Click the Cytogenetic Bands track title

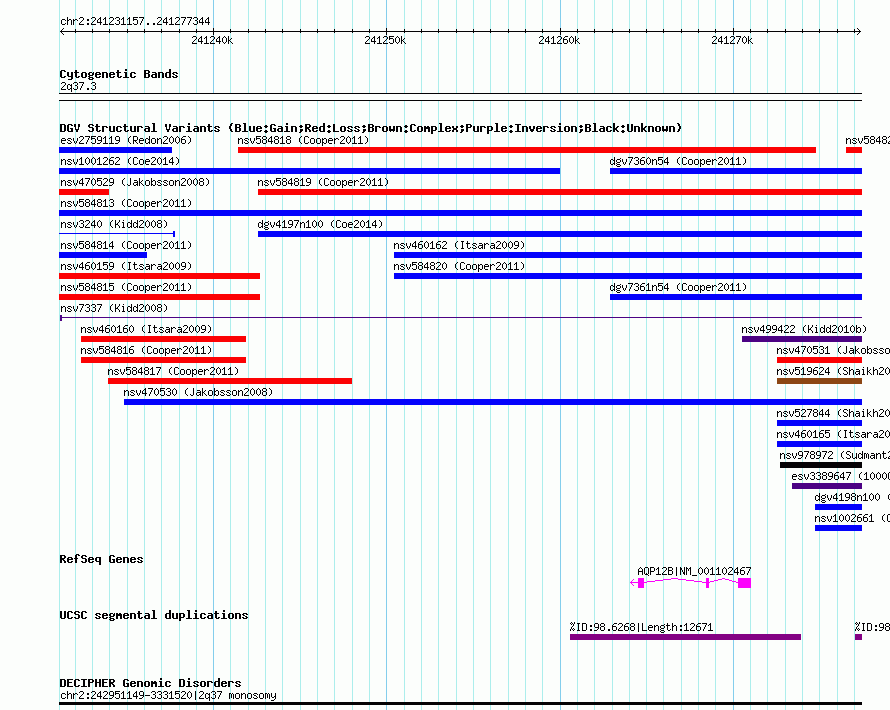(x=119, y=74)
